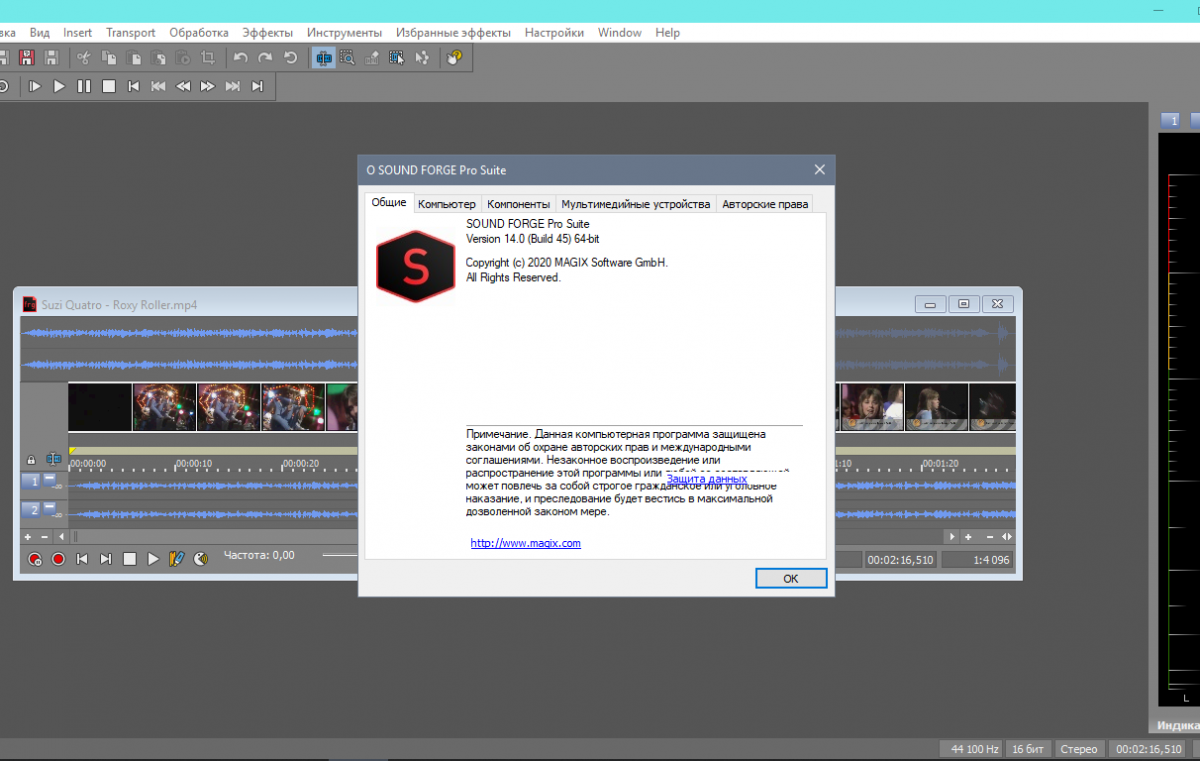This screenshot has width=1200, height=761.
Task: Open the Transport menu
Action: click(x=130, y=32)
